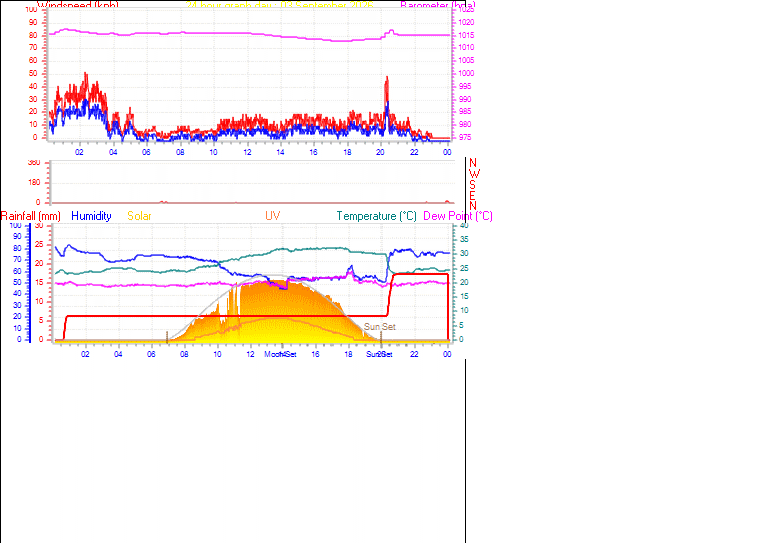Click the 1005 value on barometer axis
This screenshot has width=761, height=543.
466,60
